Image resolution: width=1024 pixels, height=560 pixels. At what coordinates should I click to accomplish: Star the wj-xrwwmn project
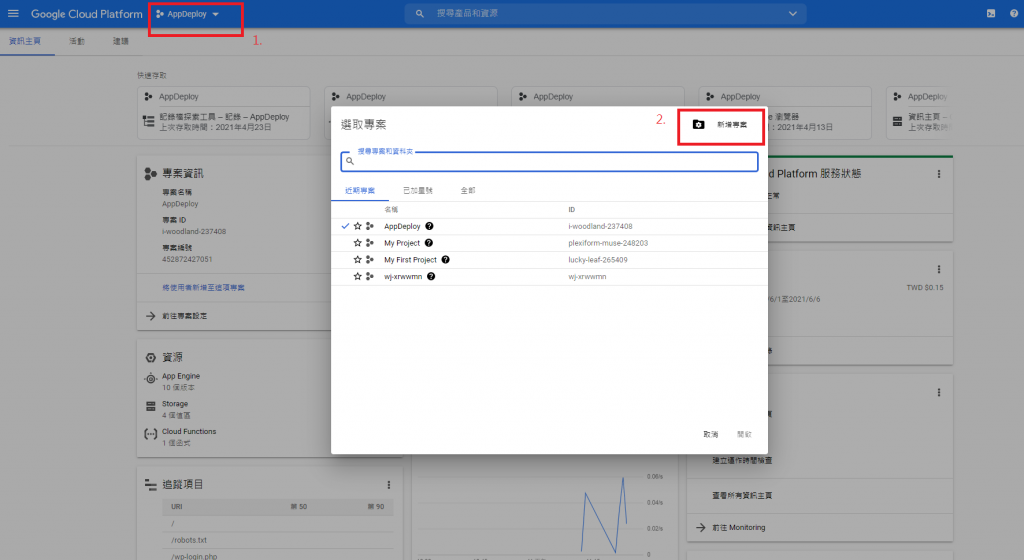point(357,277)
